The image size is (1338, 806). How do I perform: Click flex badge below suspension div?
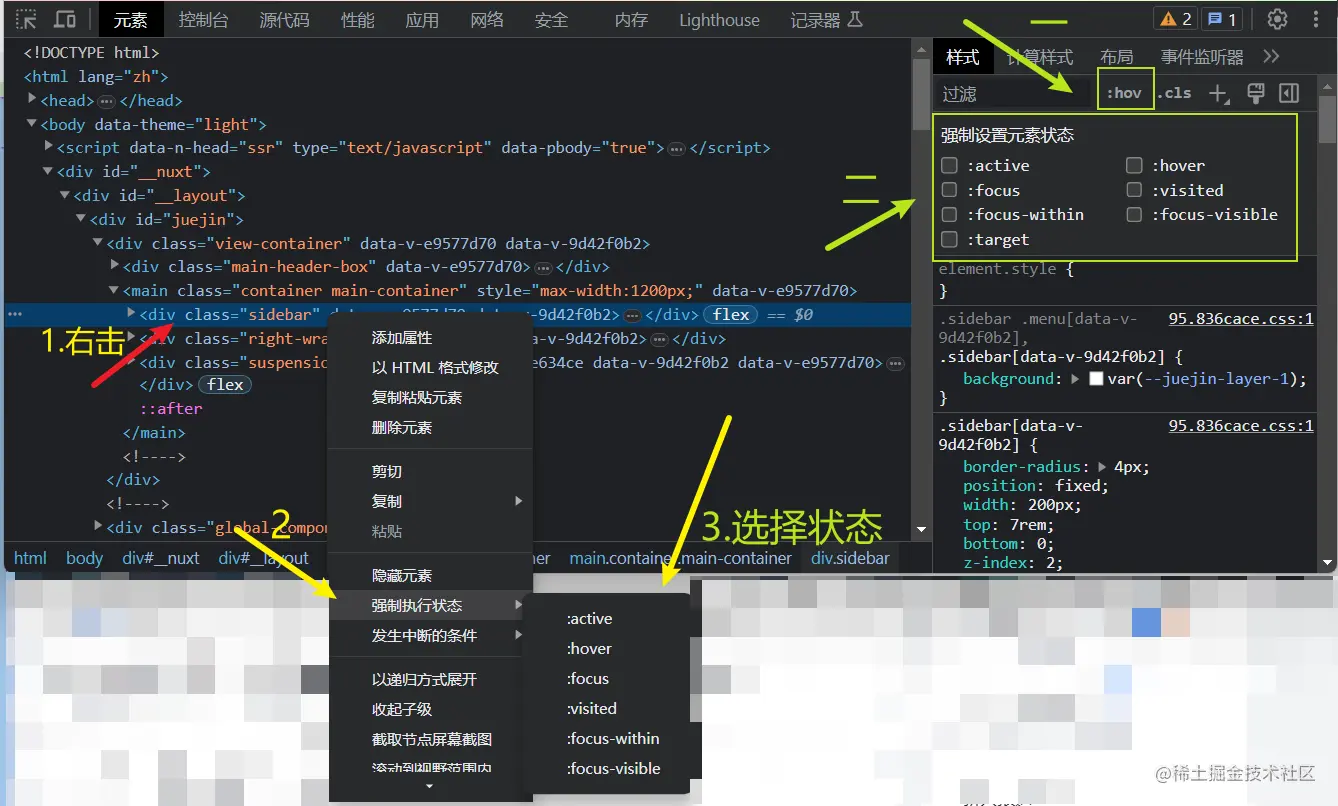point(226,385)
